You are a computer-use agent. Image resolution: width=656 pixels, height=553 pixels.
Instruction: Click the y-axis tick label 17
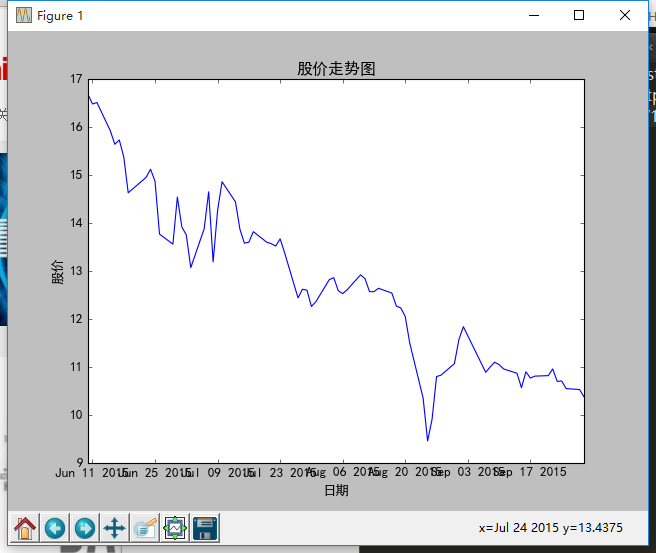76,79
